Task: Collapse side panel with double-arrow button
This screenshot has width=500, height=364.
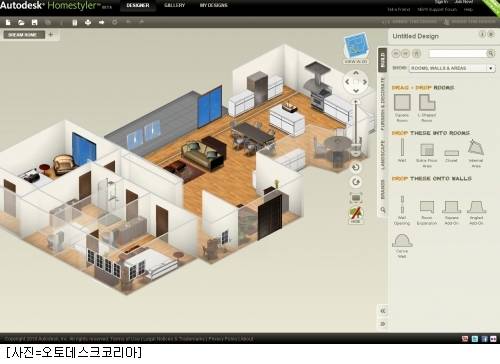Action: pos(383,311)
